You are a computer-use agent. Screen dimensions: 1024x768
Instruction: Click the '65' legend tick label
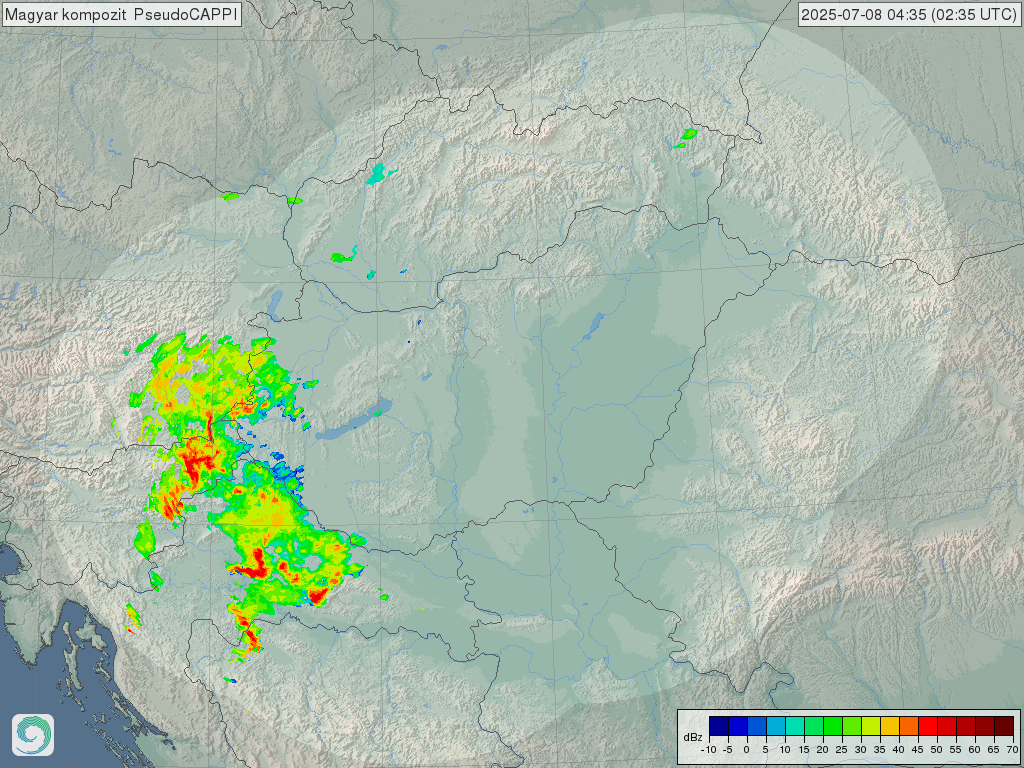(x=993, y=750)
